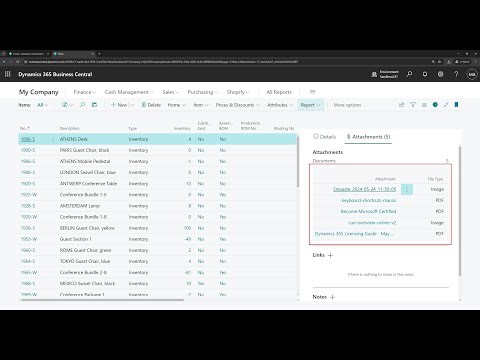The height and width of the screenshot is (360, 480).
Task: Open the Sales dropdown menu
Action: [171, 92]
